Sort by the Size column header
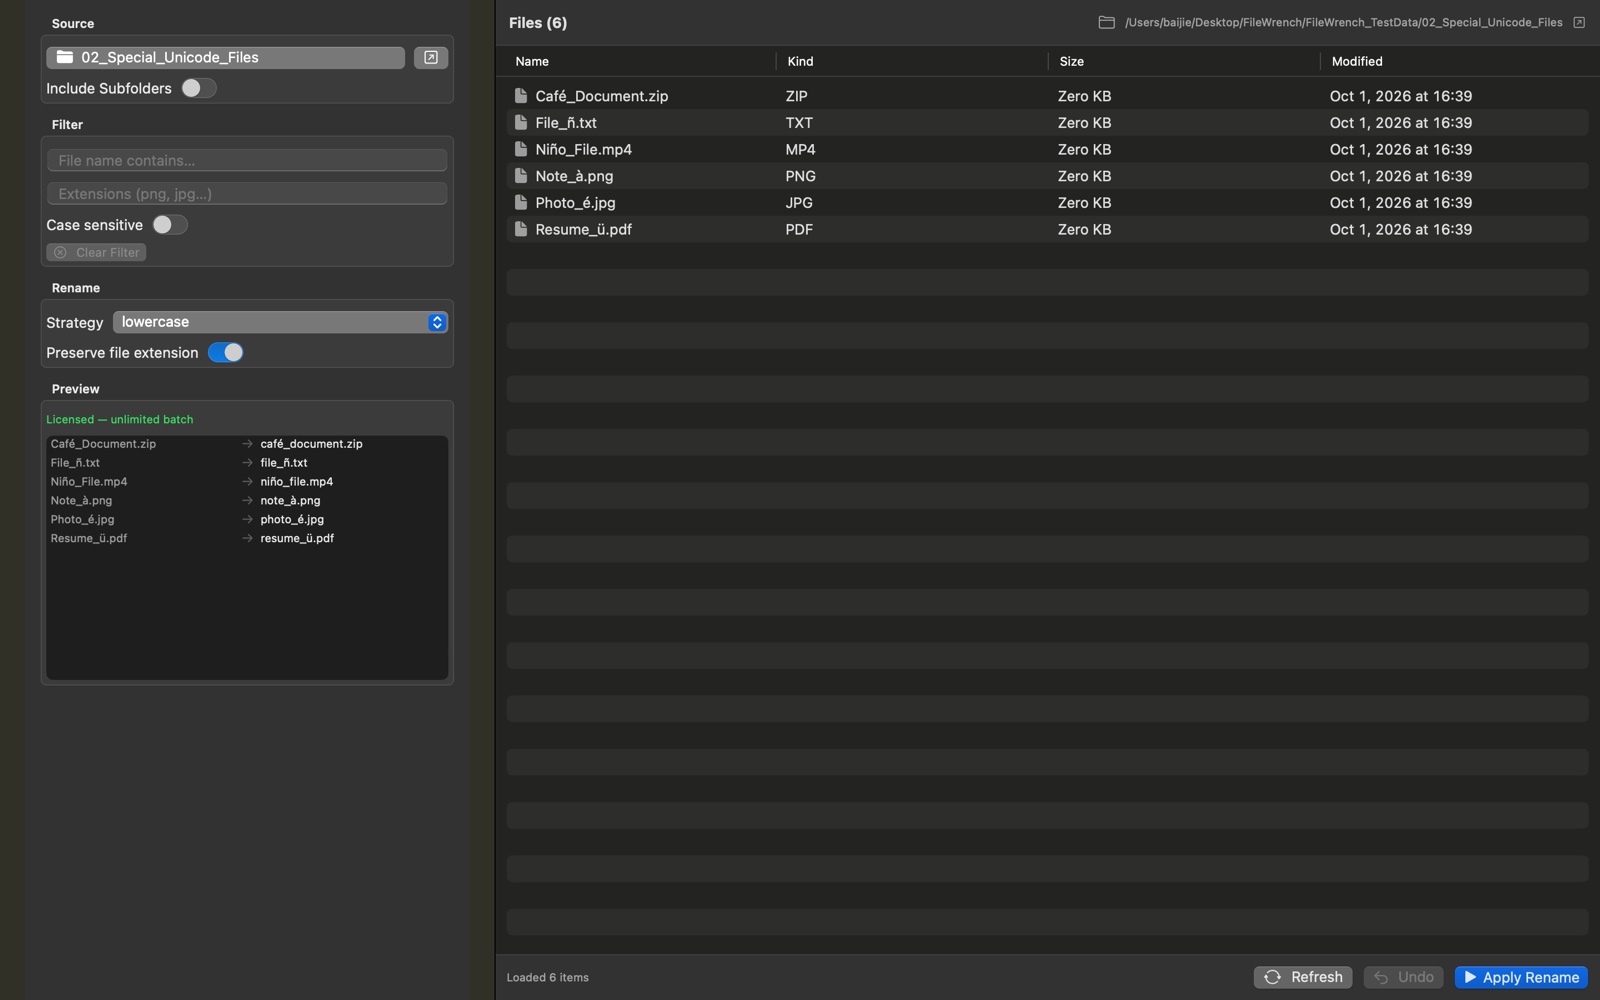Screen dimensions: 1600x1000 click(1071, 61)
